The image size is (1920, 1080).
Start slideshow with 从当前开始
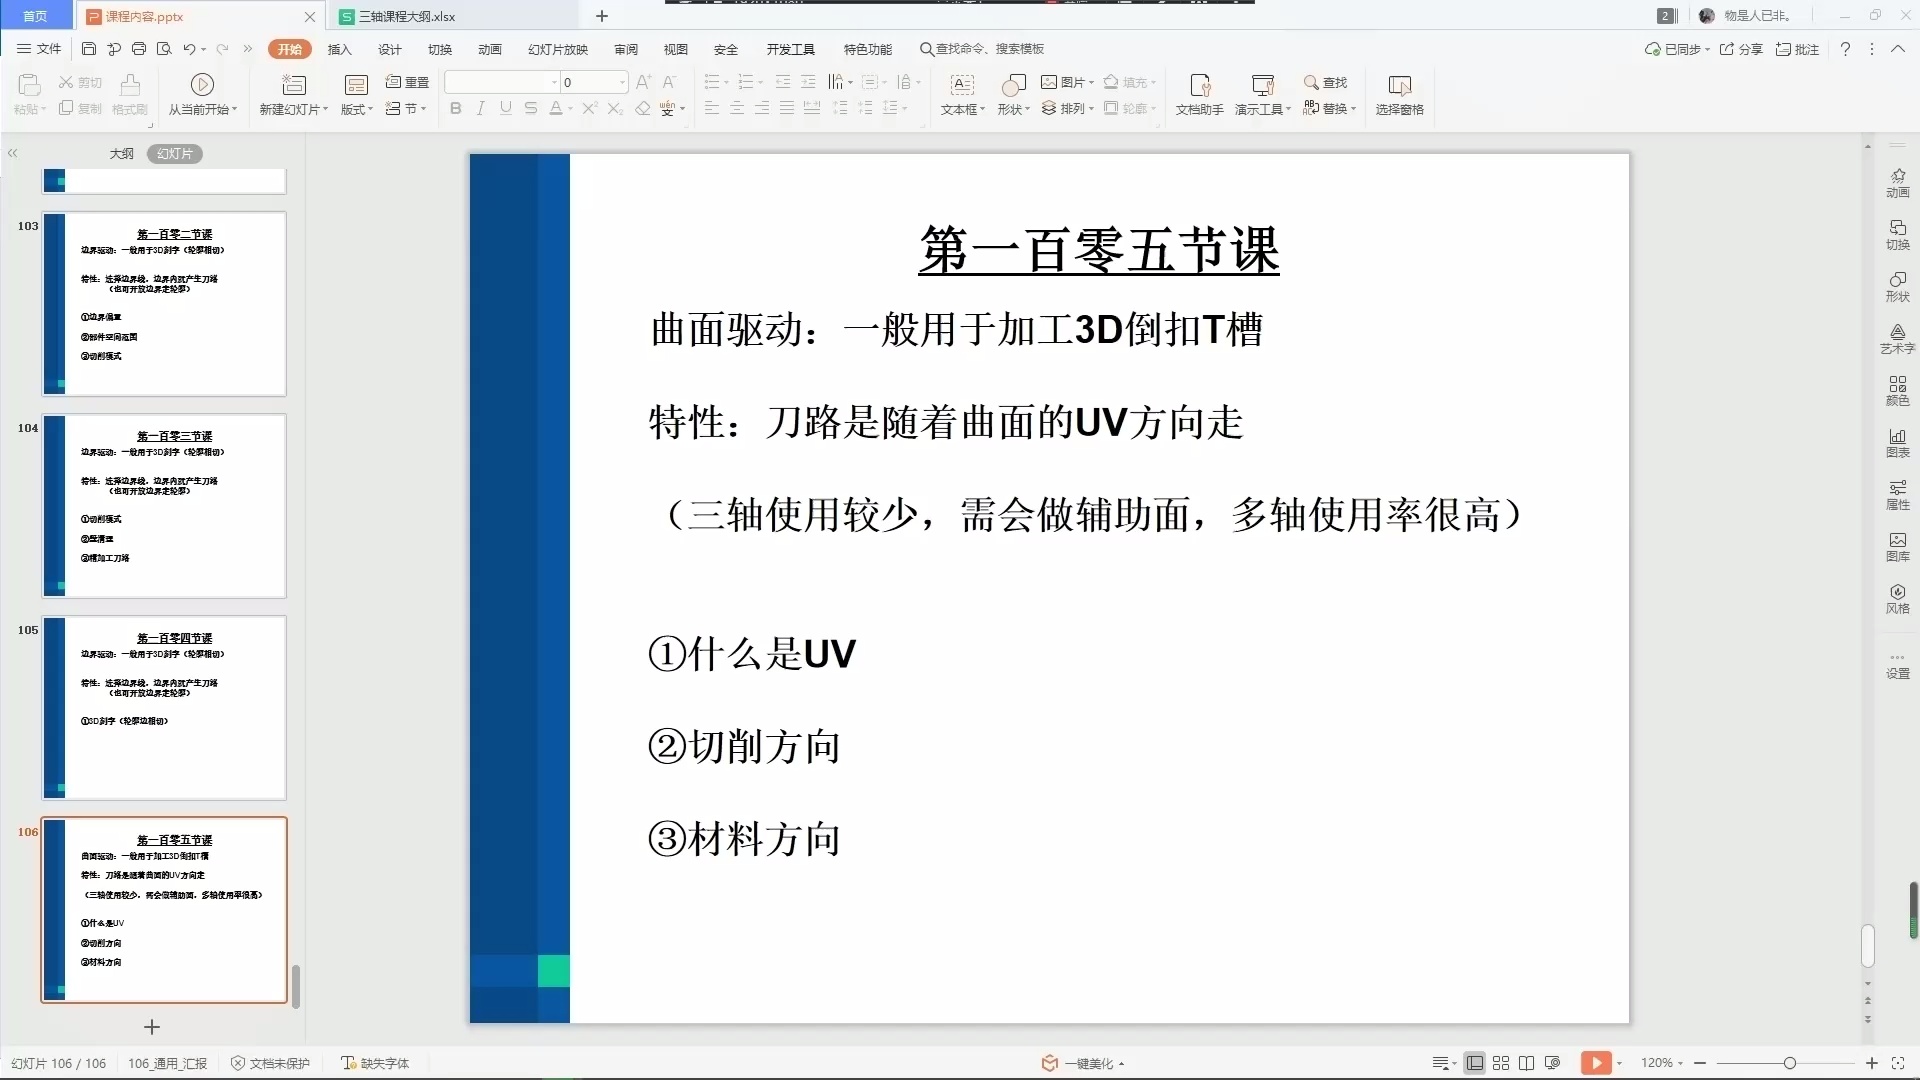202,93
